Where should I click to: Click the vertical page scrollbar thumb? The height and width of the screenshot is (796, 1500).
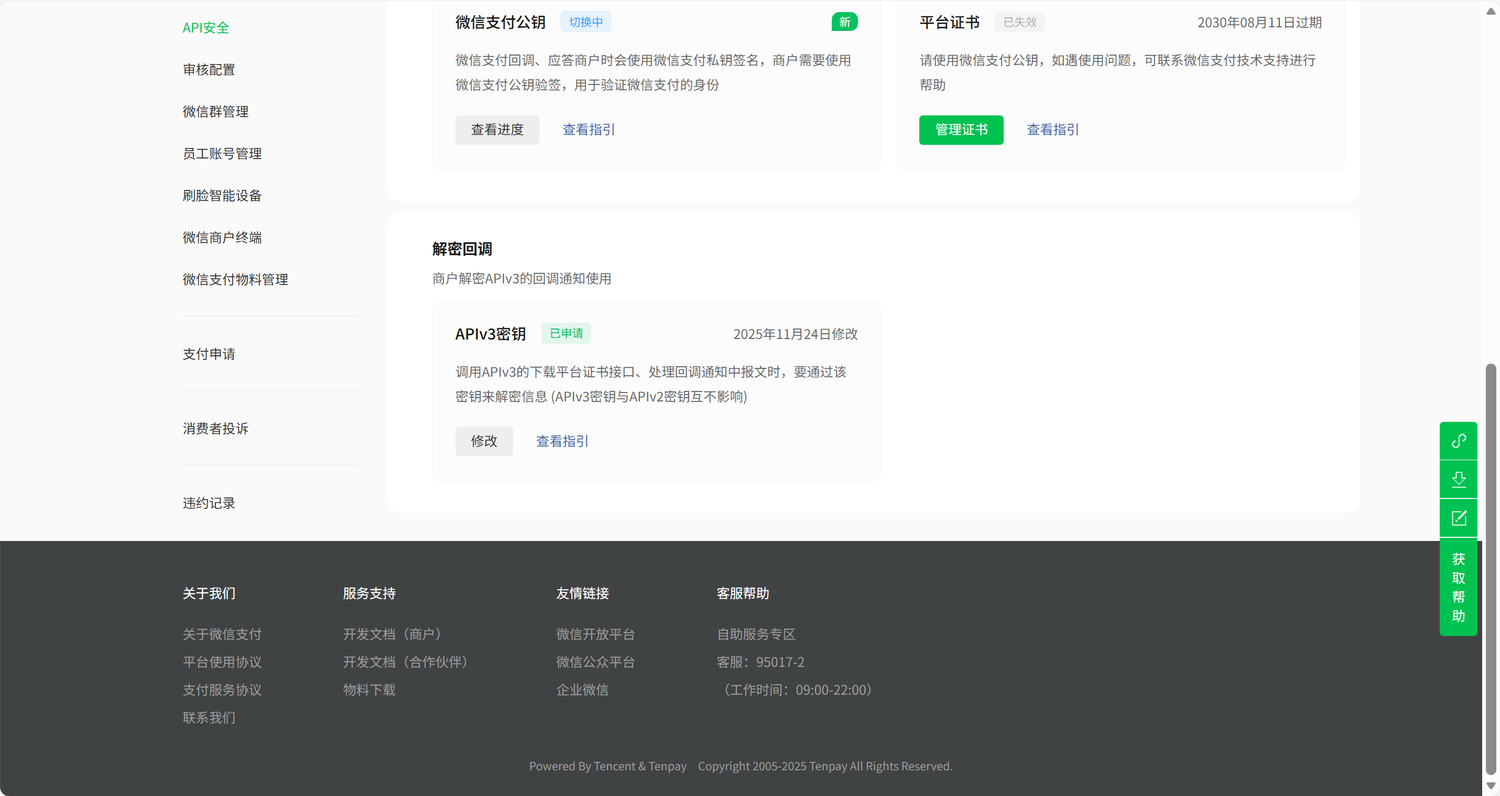pyautogui.click(x=1491, y=567)
